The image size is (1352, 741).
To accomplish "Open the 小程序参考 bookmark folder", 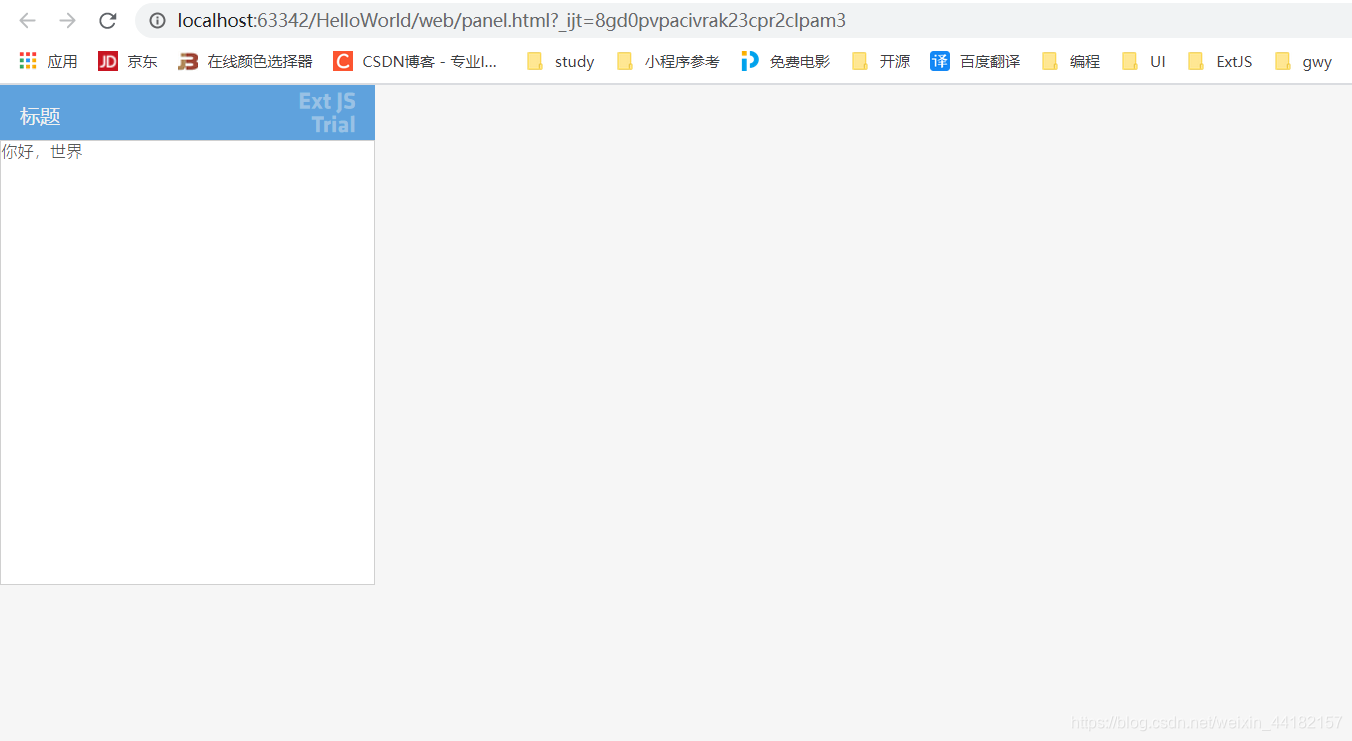I will pyautogui.click(x=668, y=61).
